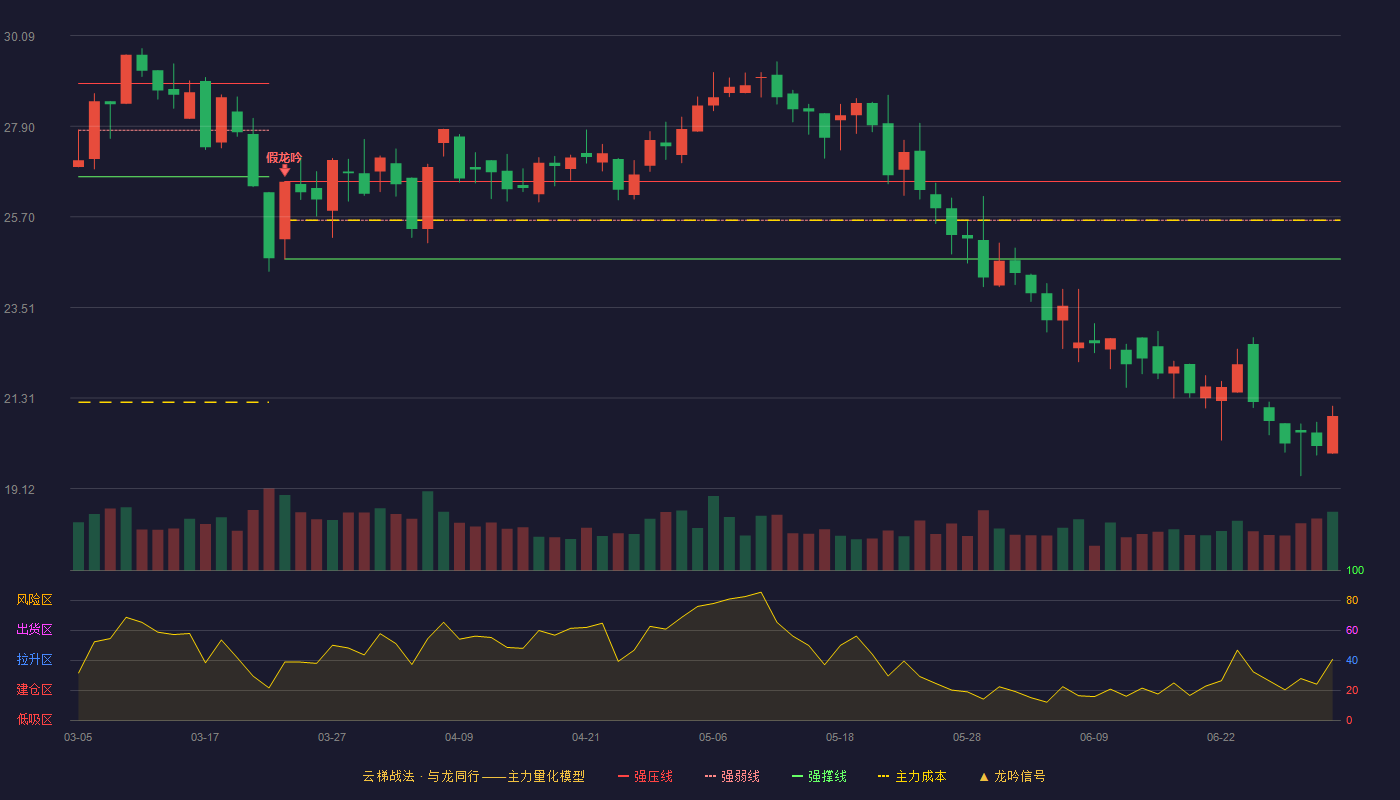1400x800 pixels.
Task: Click the pink dashed 强弱线 legend icon
Action: 711,776
